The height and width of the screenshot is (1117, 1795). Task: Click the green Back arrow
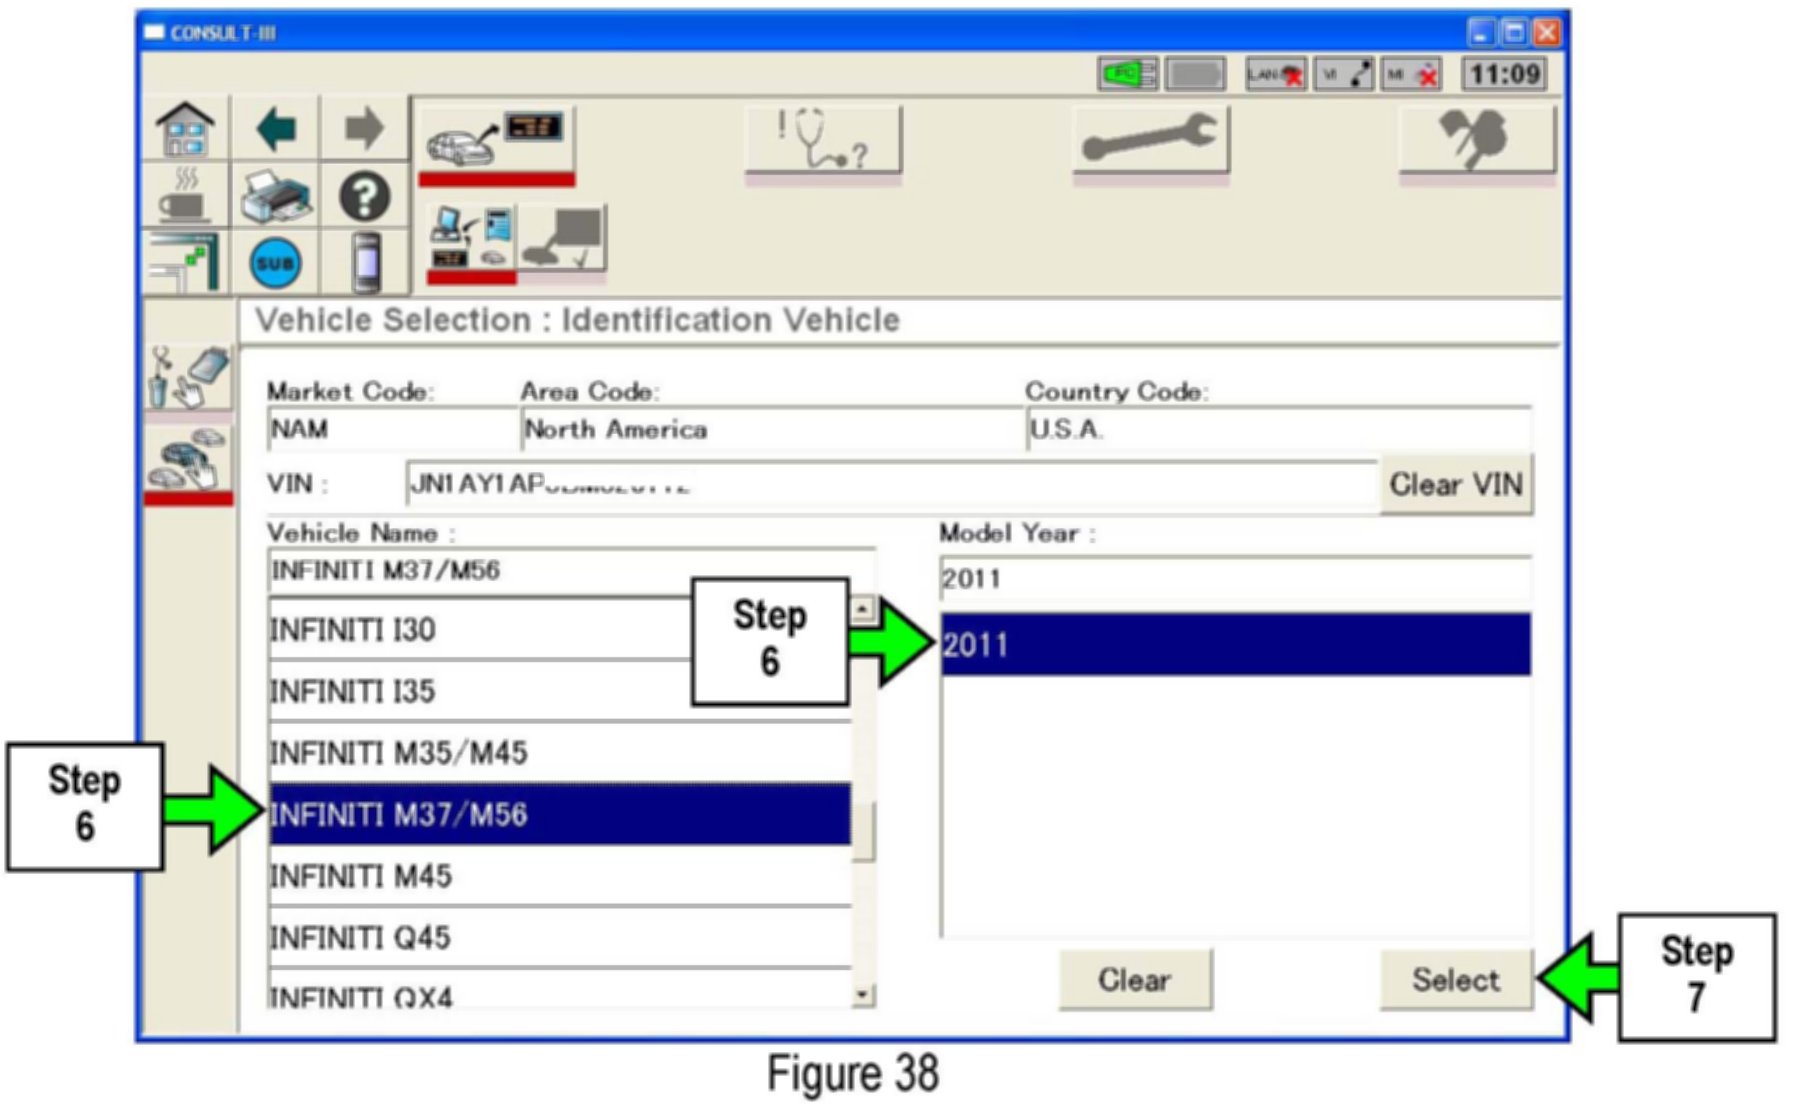click(276, 128)
